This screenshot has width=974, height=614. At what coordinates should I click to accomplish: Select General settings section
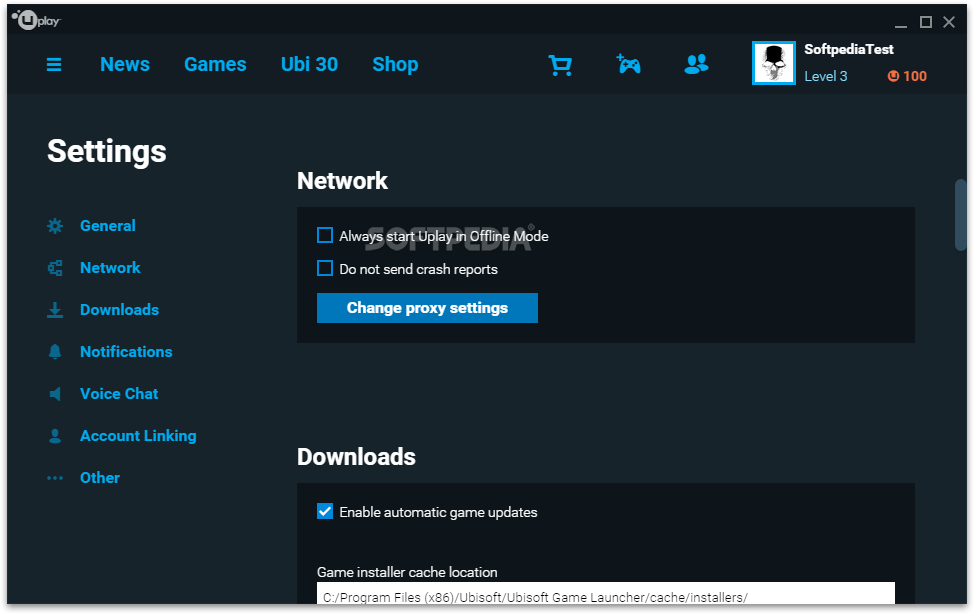pos(107,226)
